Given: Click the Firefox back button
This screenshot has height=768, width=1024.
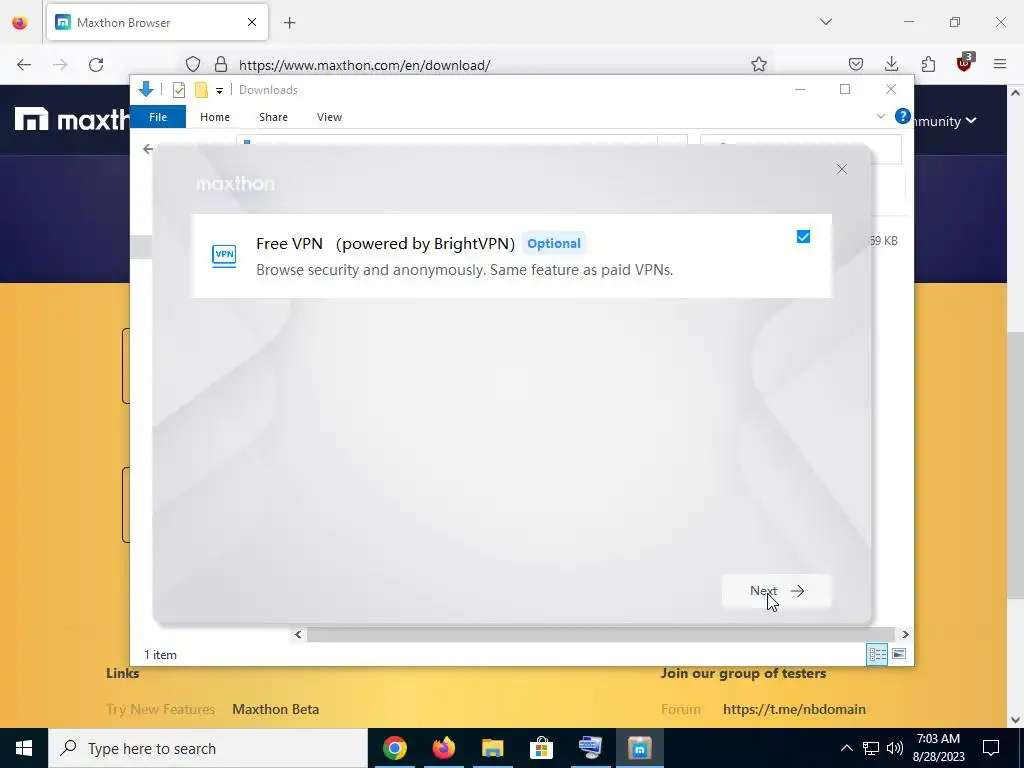Looking at the screenshot, I should [24, 65].
